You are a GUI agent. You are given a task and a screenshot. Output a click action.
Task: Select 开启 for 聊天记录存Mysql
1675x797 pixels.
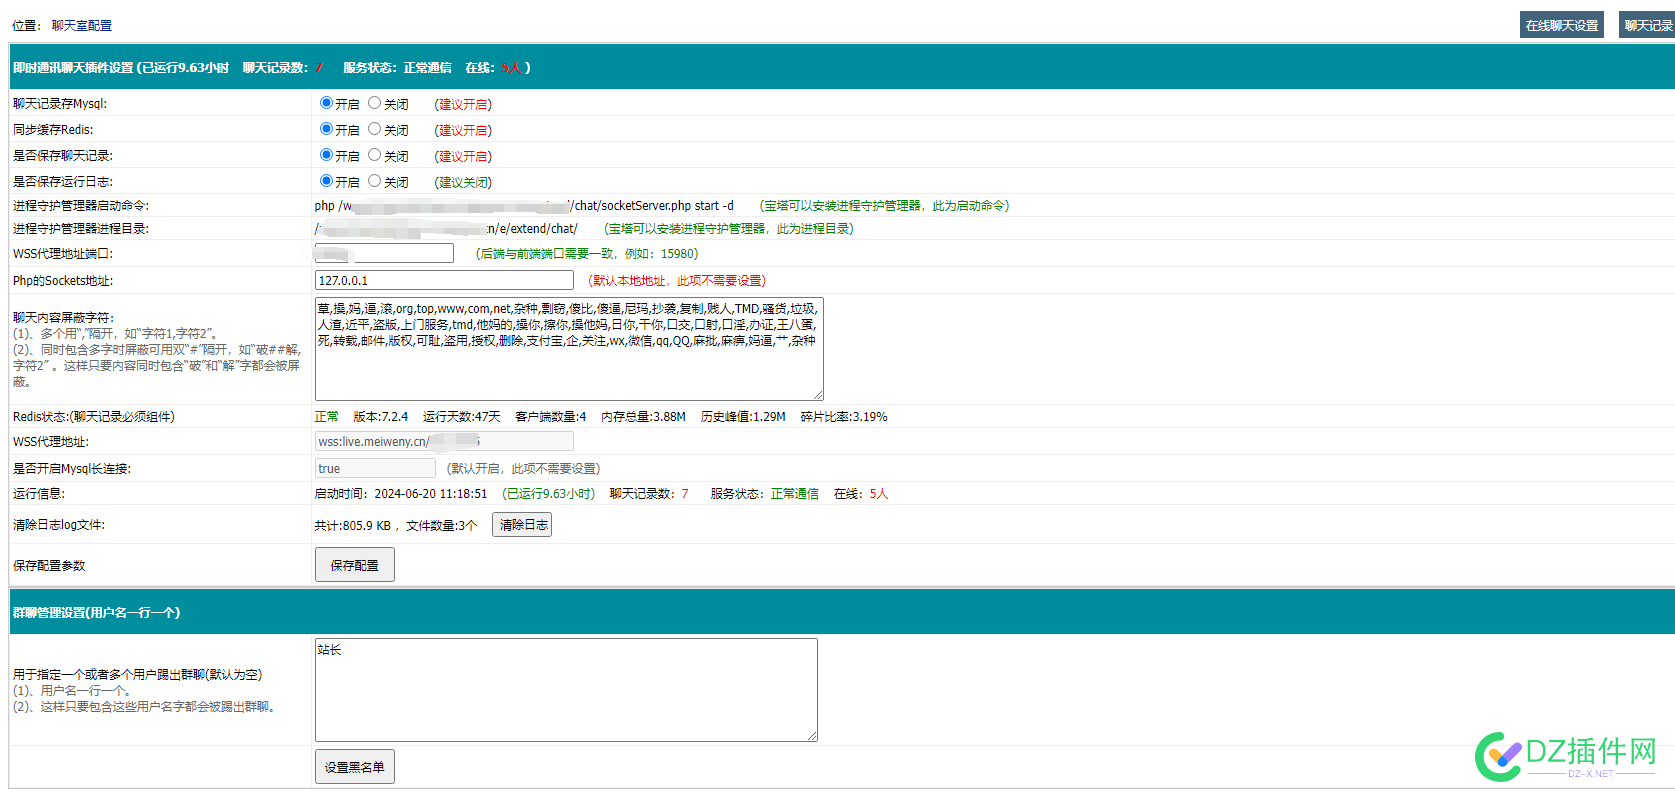[326, 103]
